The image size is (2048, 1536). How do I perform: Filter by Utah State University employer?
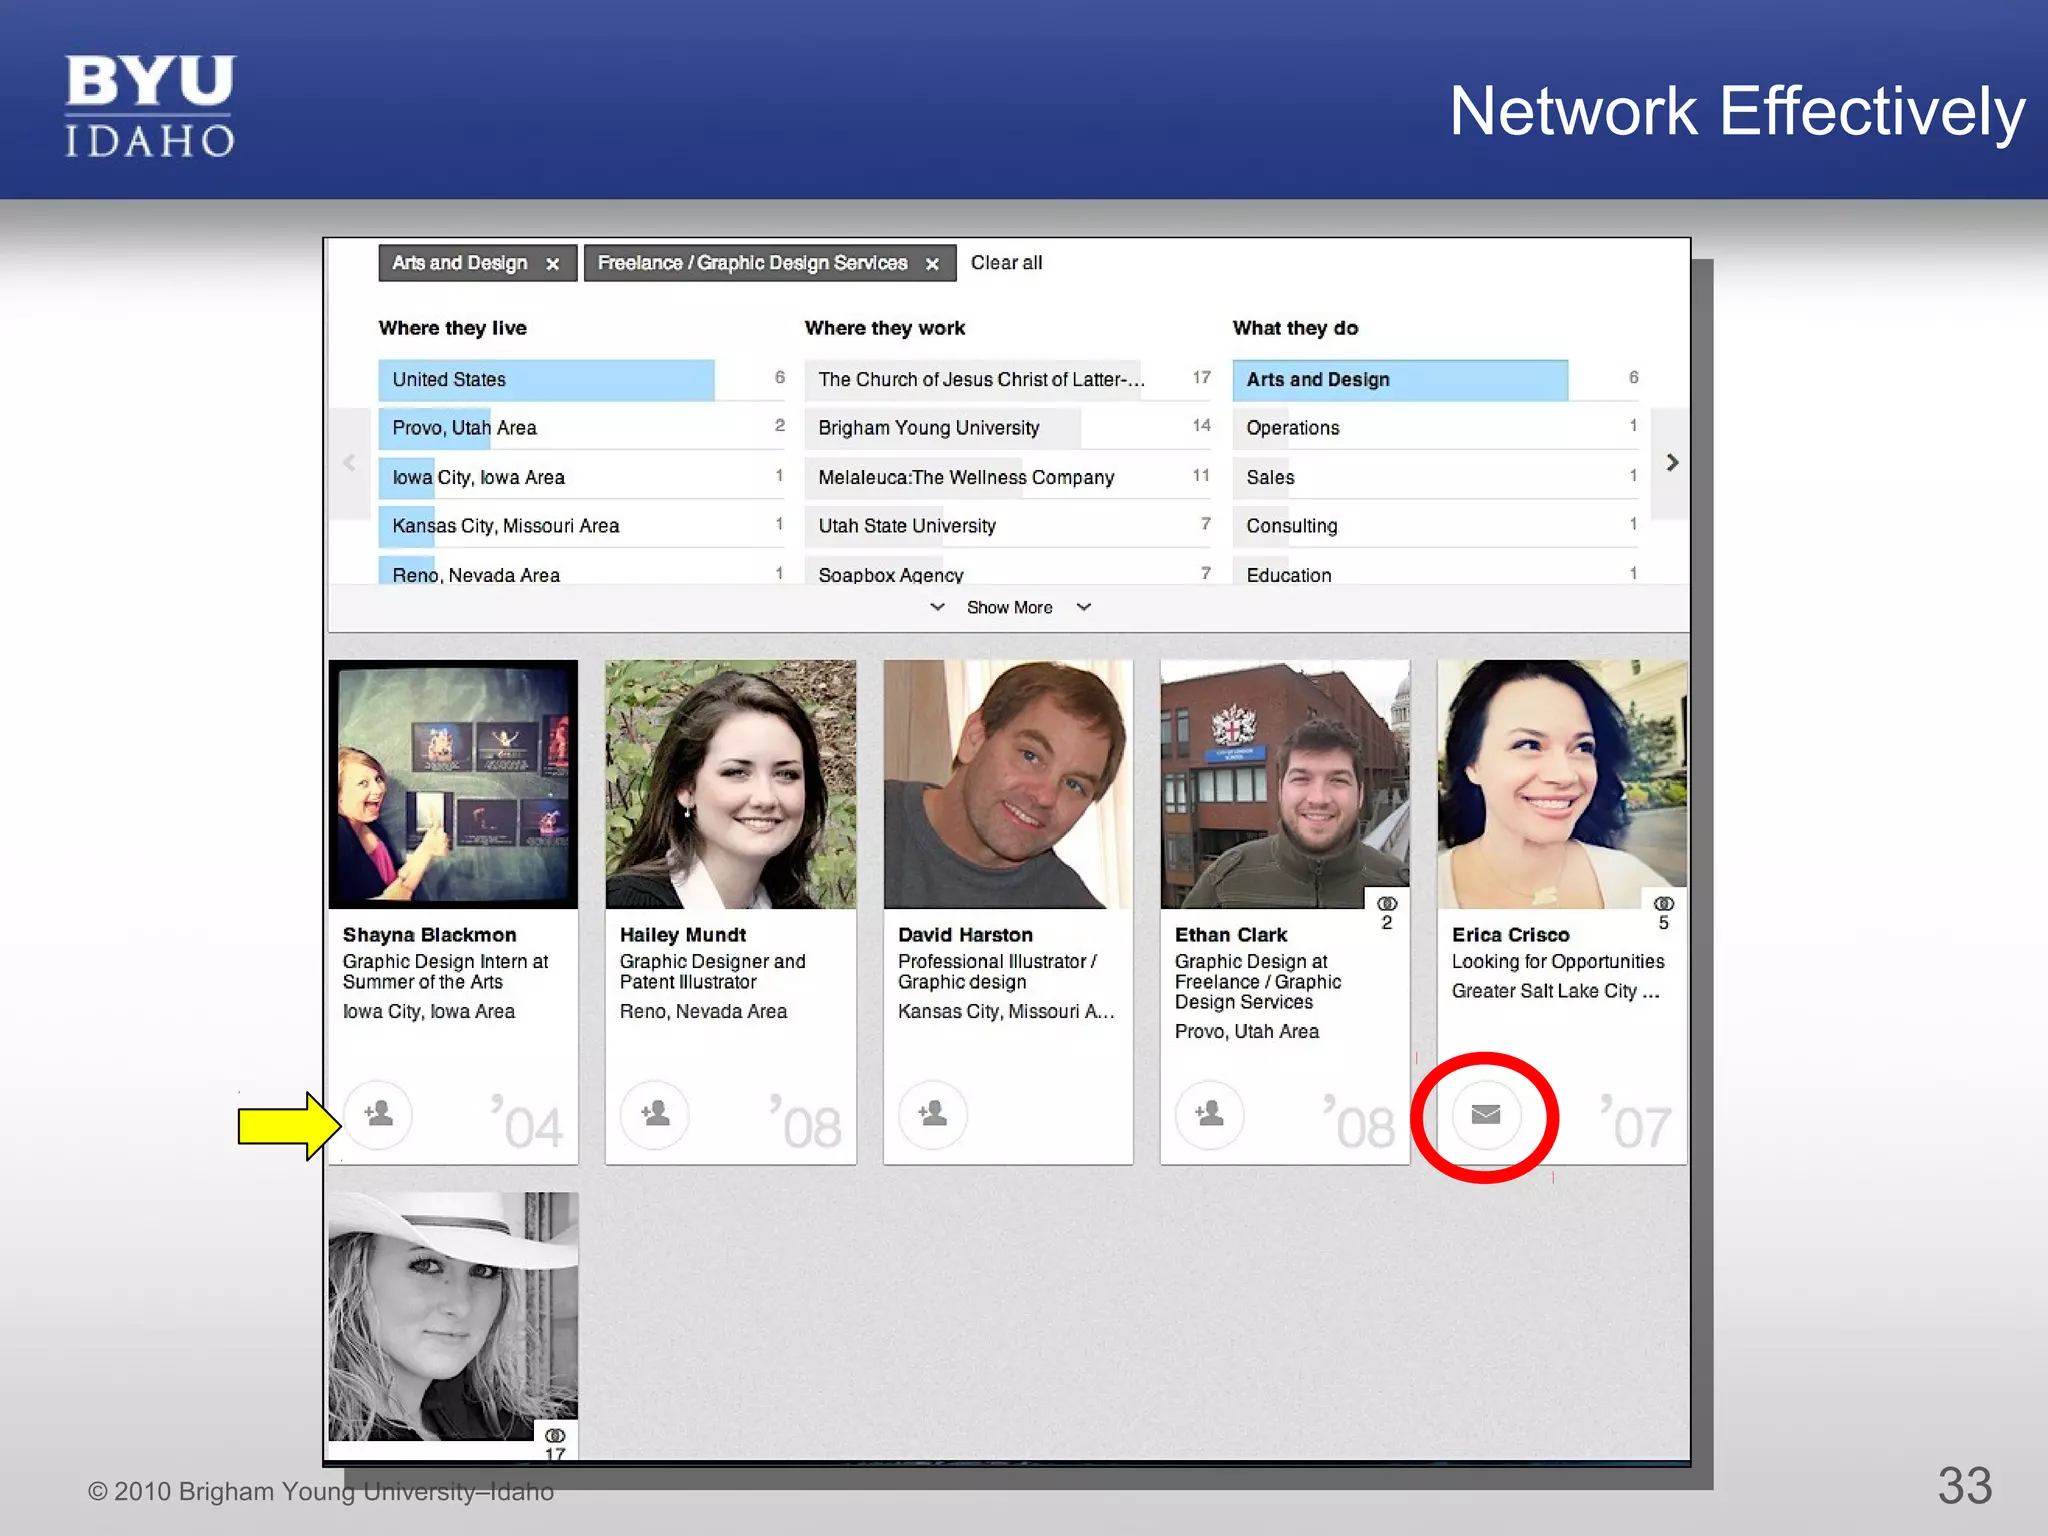(x=1008, y=526)
